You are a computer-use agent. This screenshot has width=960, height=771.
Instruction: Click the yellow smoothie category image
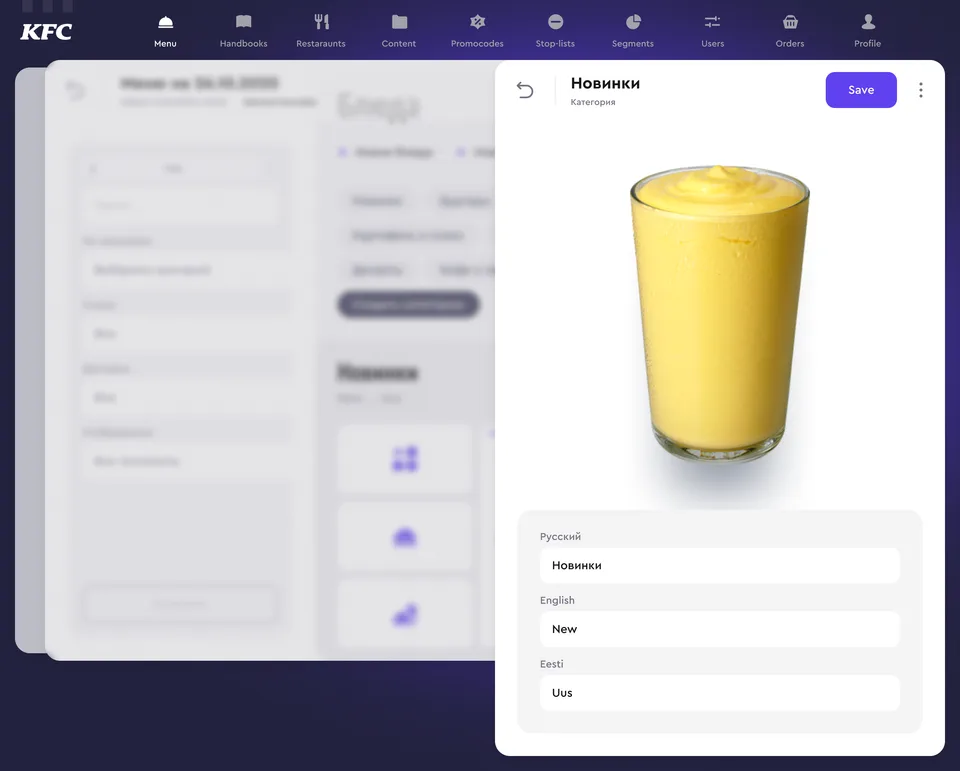coord(719,315)
